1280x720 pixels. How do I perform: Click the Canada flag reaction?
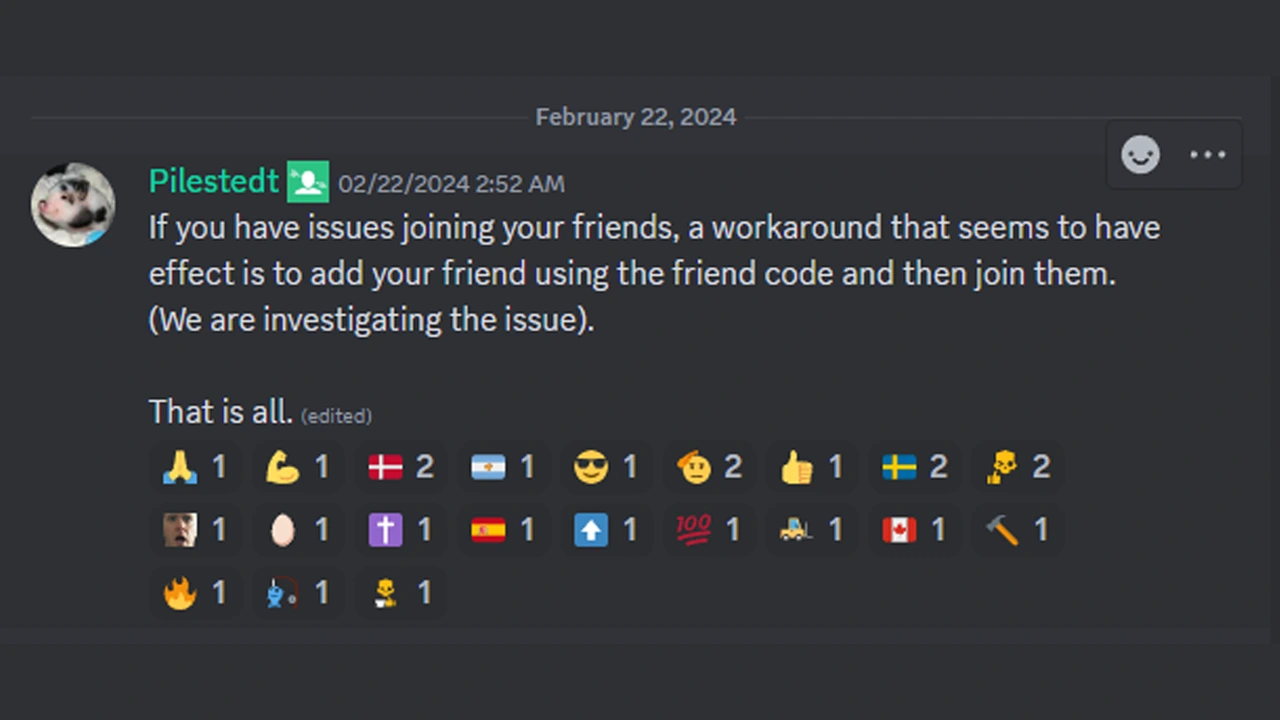click(915, 530)
